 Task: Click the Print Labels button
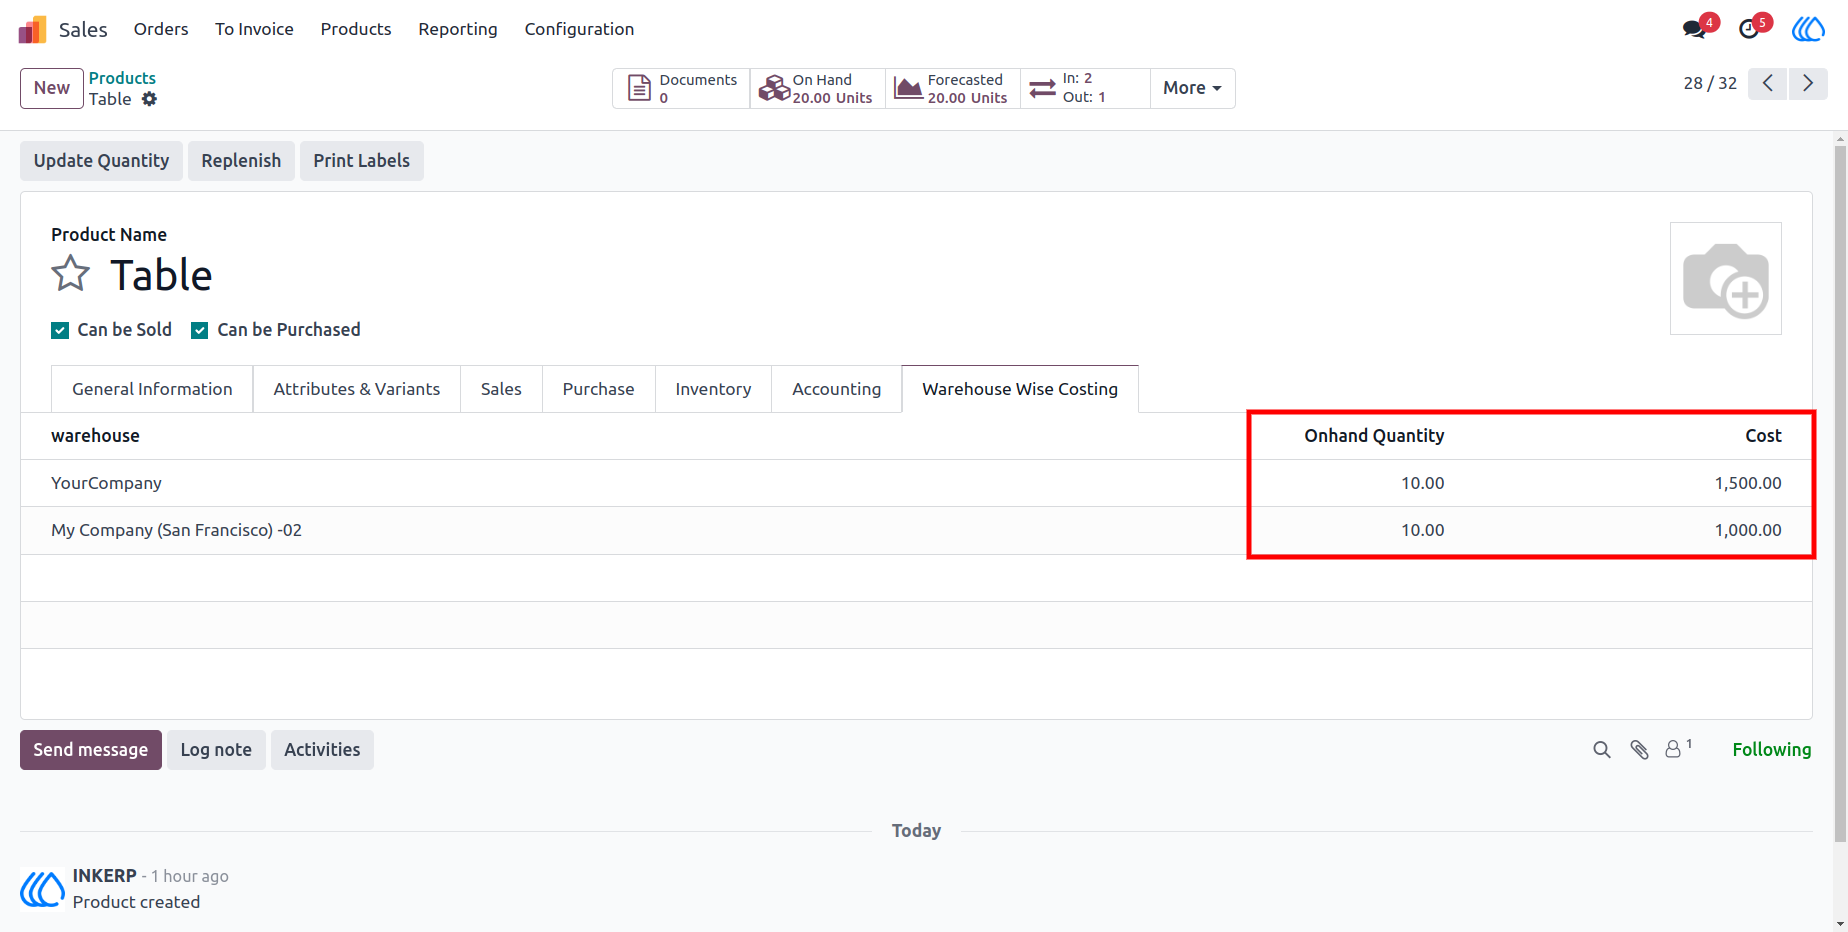(x=362, y=161)
